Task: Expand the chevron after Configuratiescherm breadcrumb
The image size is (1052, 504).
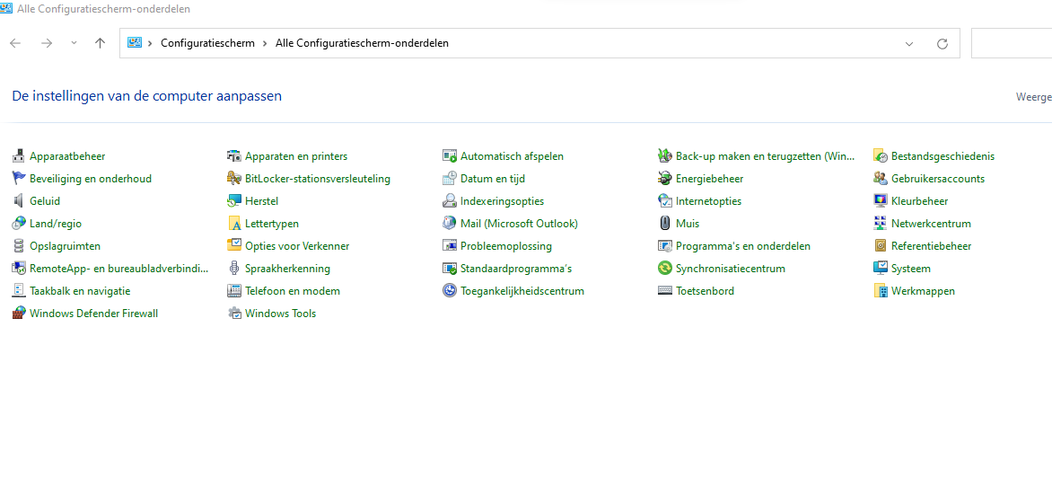Action: (265, 44)
